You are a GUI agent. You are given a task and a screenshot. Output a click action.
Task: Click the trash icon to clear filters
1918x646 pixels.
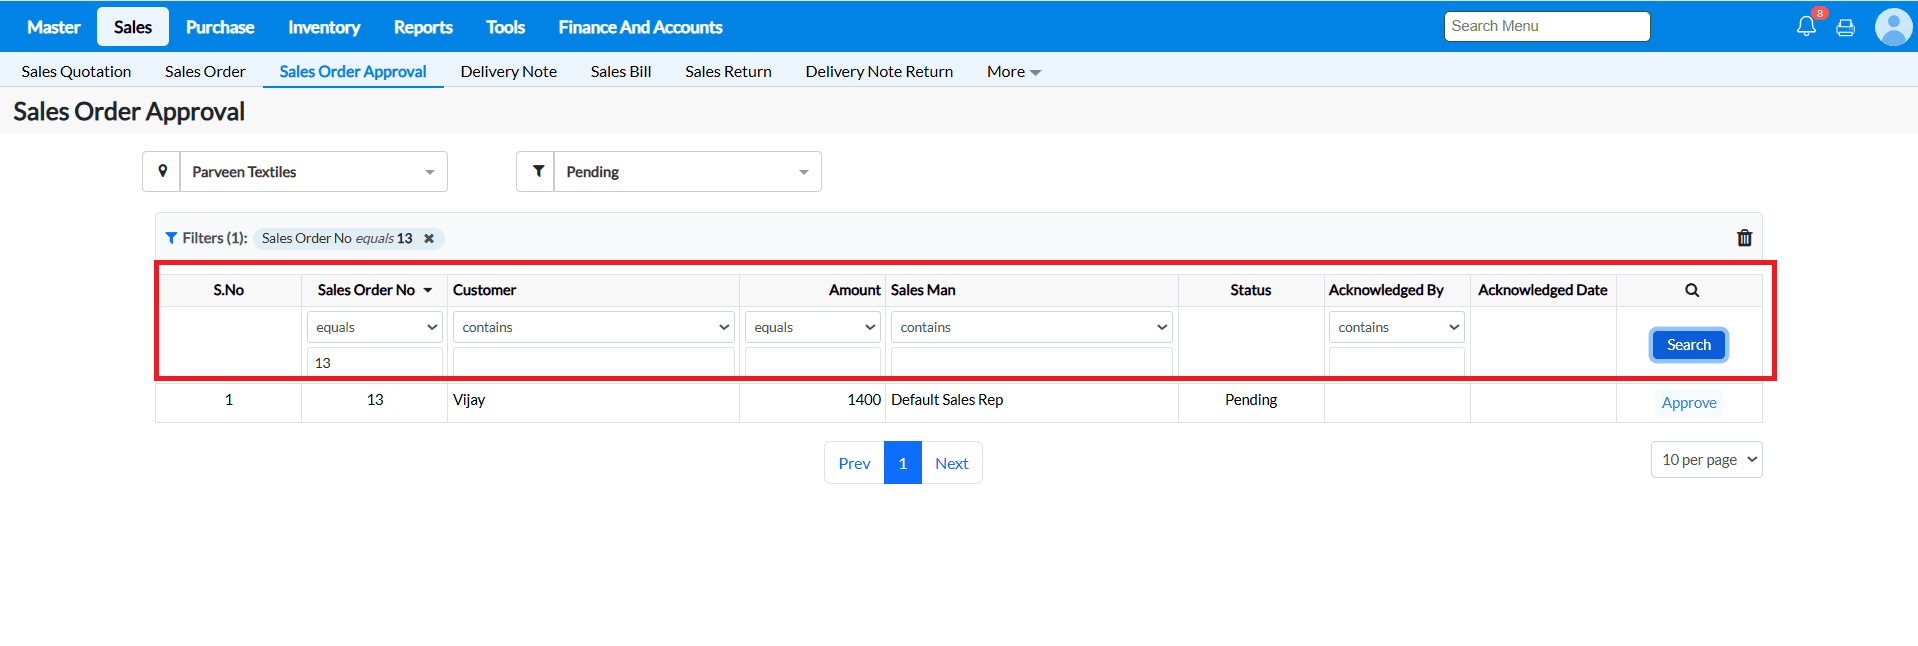click(x=1744, y=238)
